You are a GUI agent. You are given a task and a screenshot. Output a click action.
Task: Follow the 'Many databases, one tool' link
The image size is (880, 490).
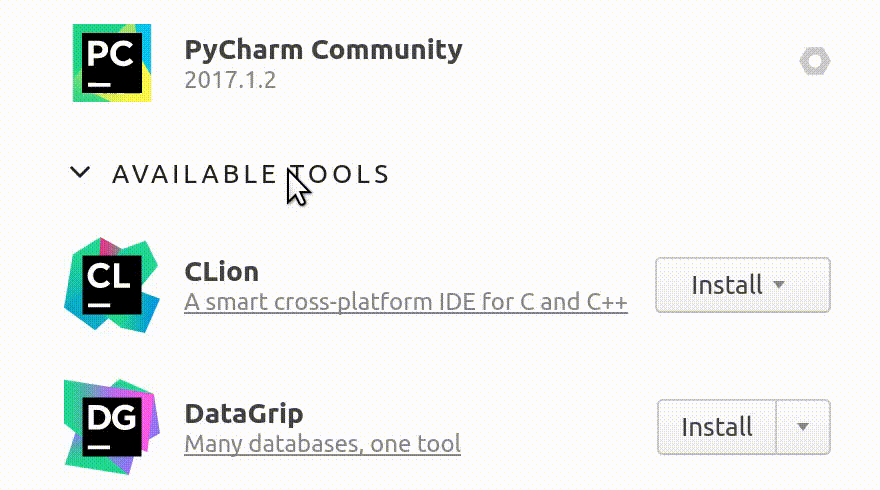(323, 444)
